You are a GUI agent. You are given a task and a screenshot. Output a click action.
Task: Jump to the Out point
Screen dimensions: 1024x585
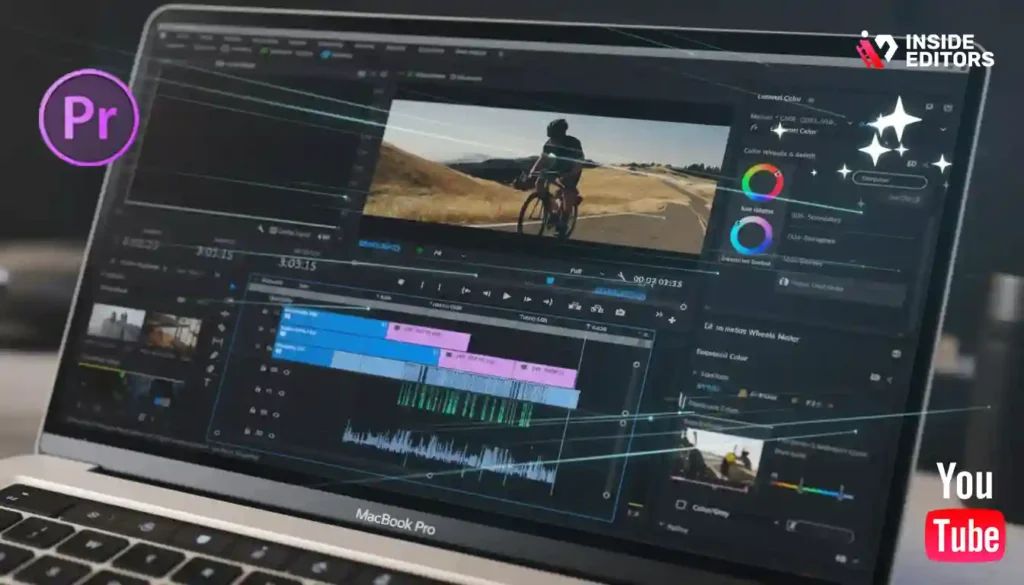tap(547, 301)
